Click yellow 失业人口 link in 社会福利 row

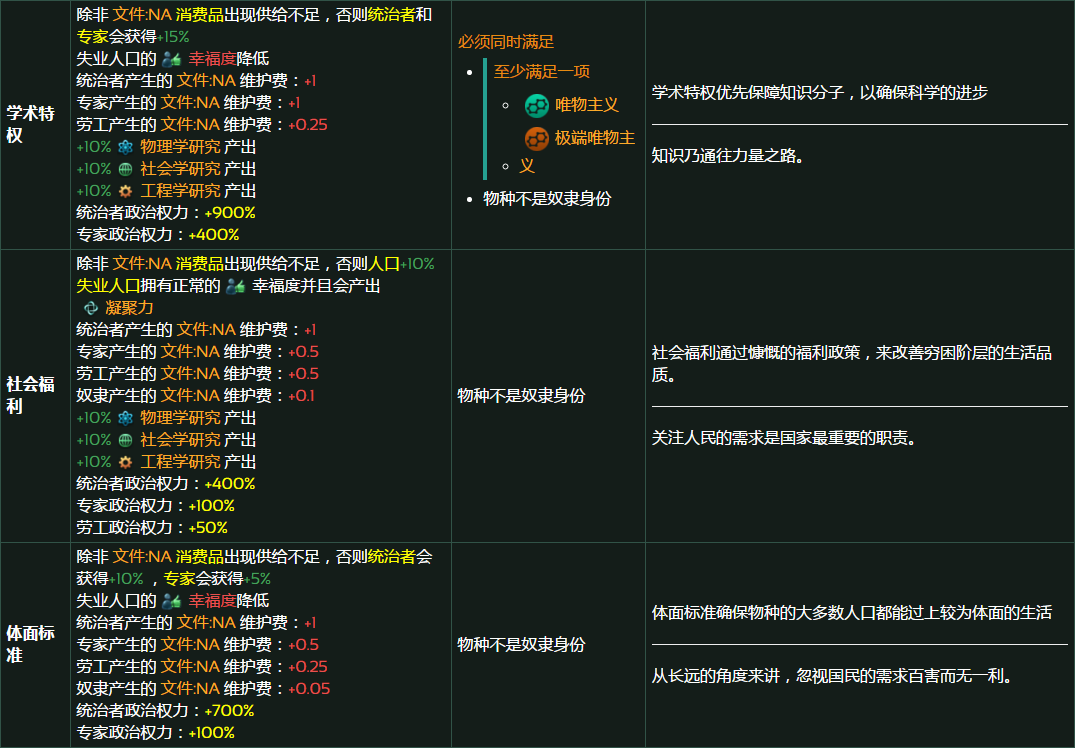coord(108,286)
